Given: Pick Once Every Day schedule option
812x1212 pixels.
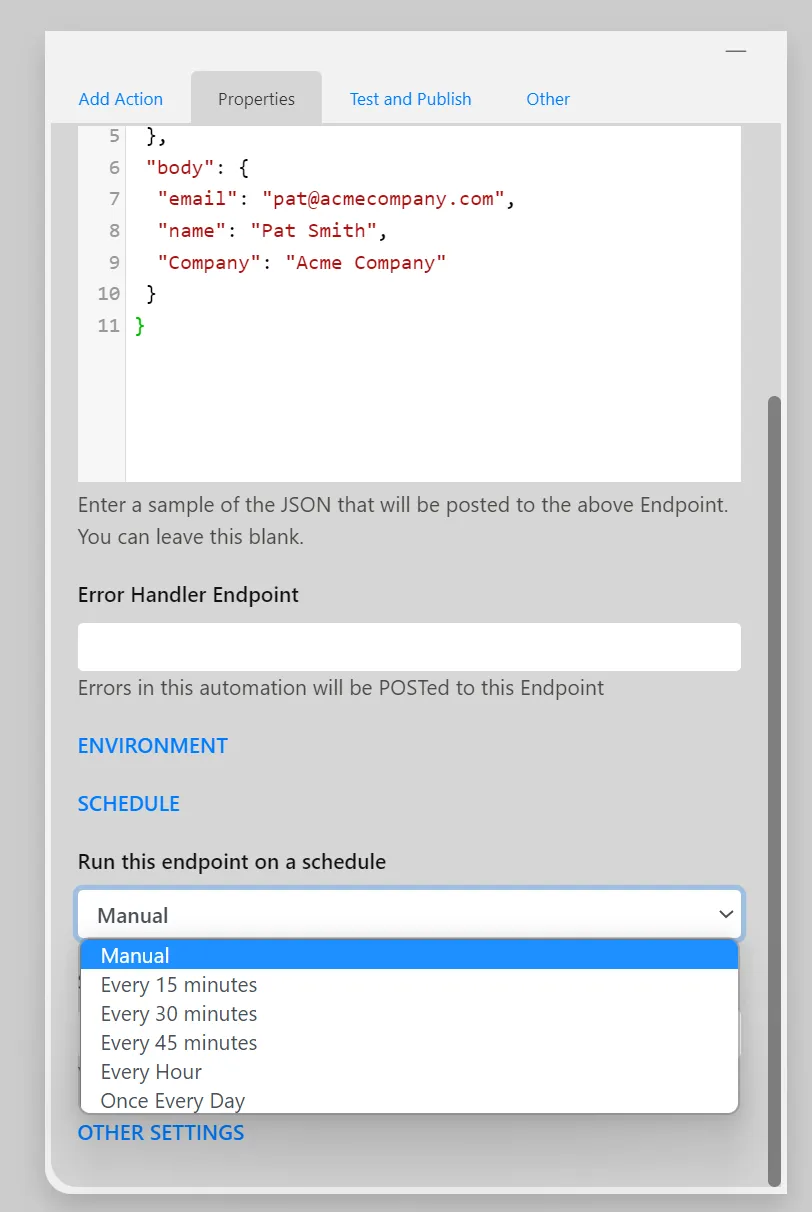Looking at the screenshot, I should (x=409, y=1100).
